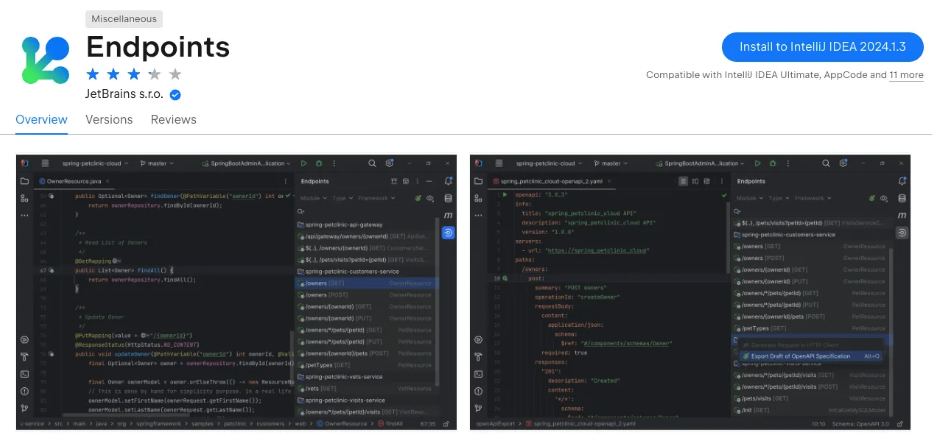Toggle preview-only view mode in right screenshot

point(707,181)
